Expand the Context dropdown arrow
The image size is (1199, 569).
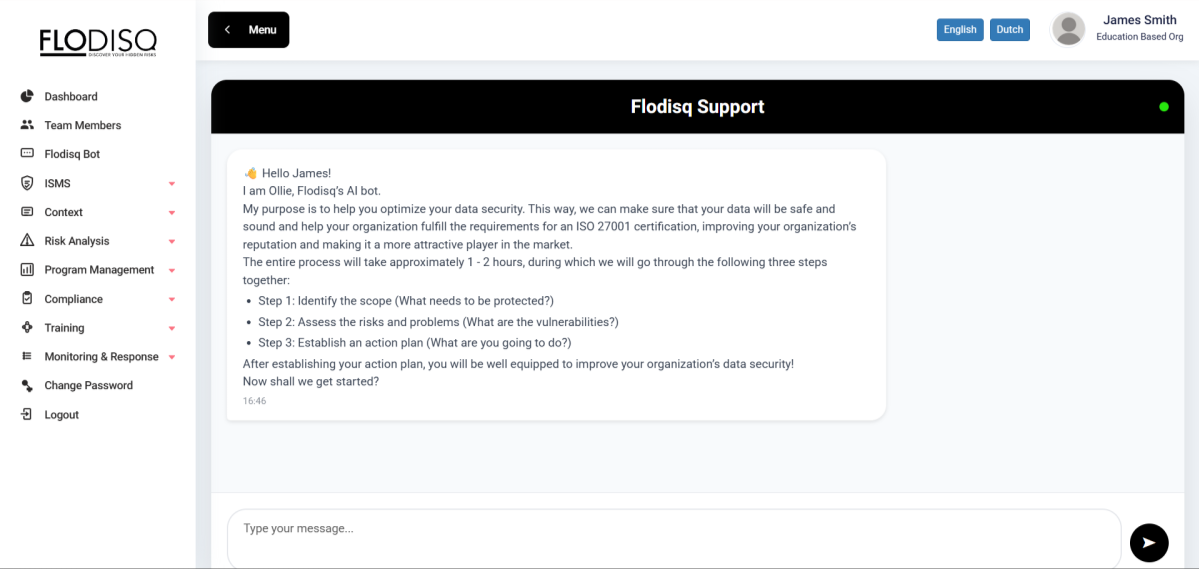172,213
